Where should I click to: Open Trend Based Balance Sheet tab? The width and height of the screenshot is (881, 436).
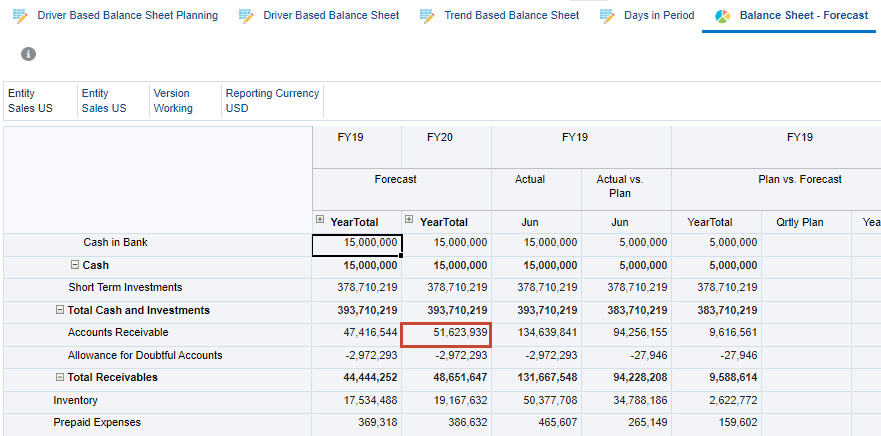coord(511,16)
